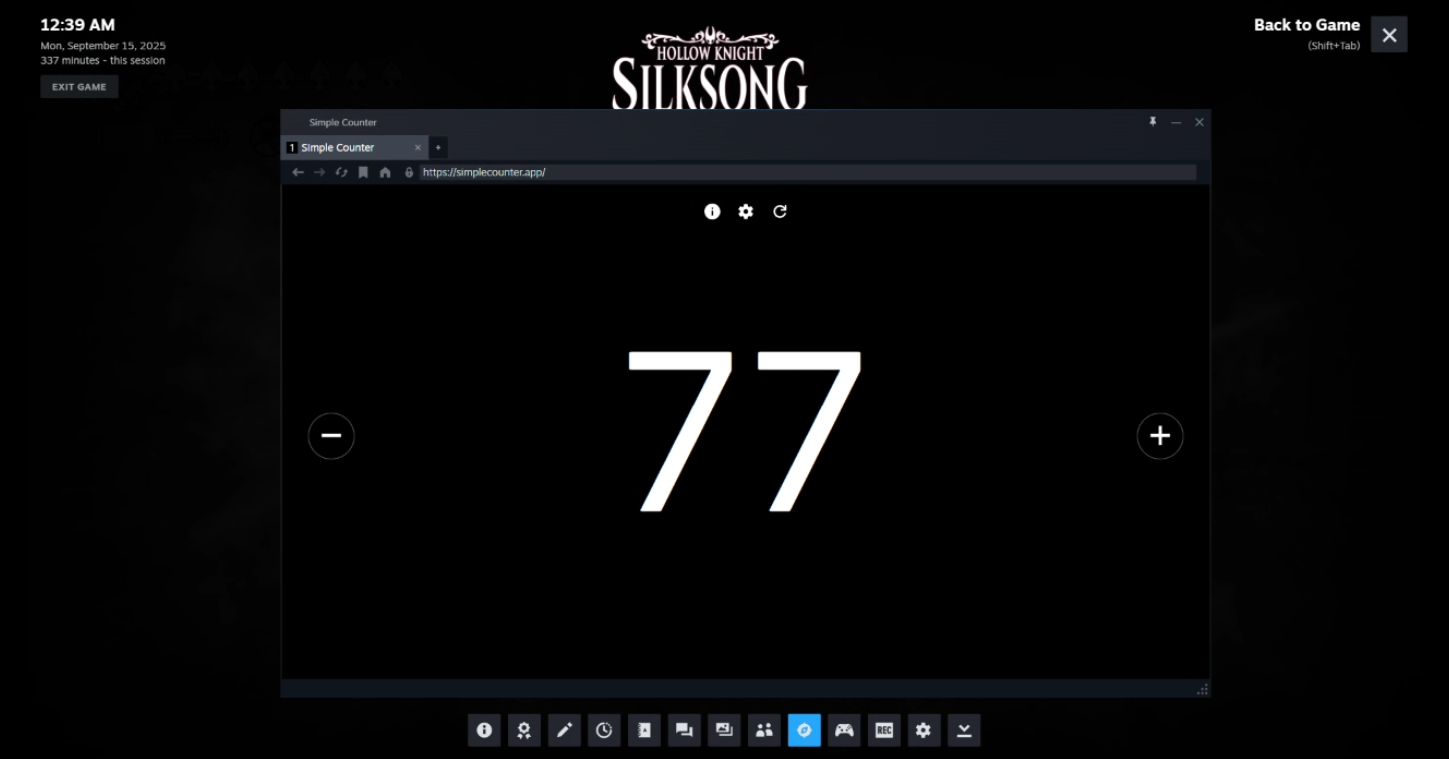Open the notes pencil icon

tap(564, 730)
